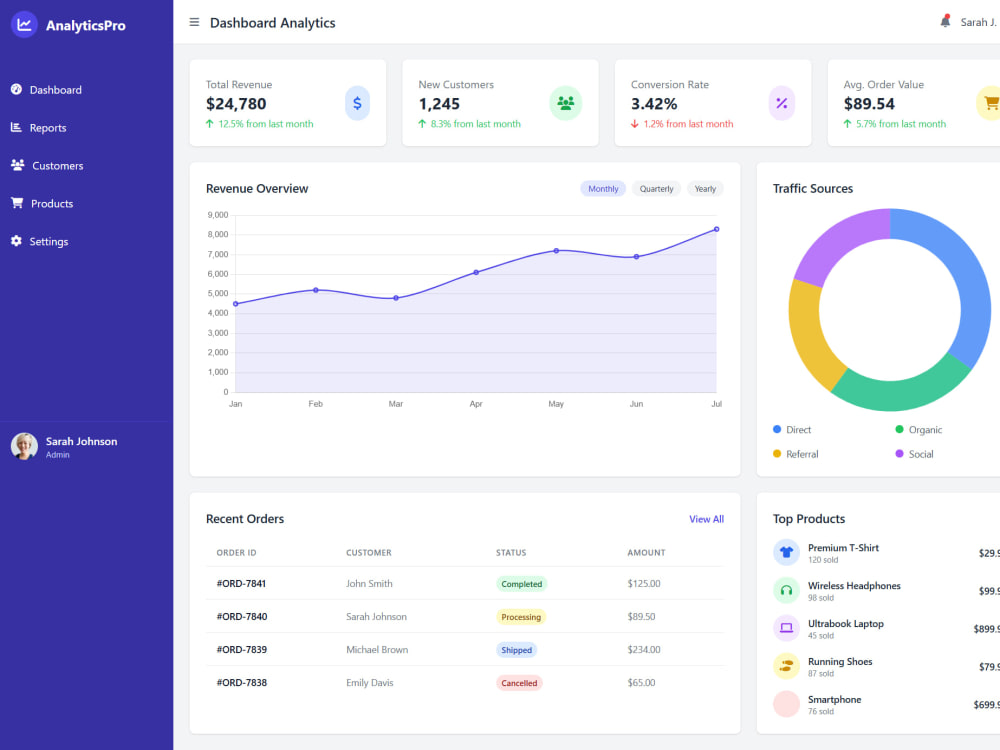This screenshot has height=750, width=1000.
Task: Open the notification bell icon
Action: tap(945, 22)
